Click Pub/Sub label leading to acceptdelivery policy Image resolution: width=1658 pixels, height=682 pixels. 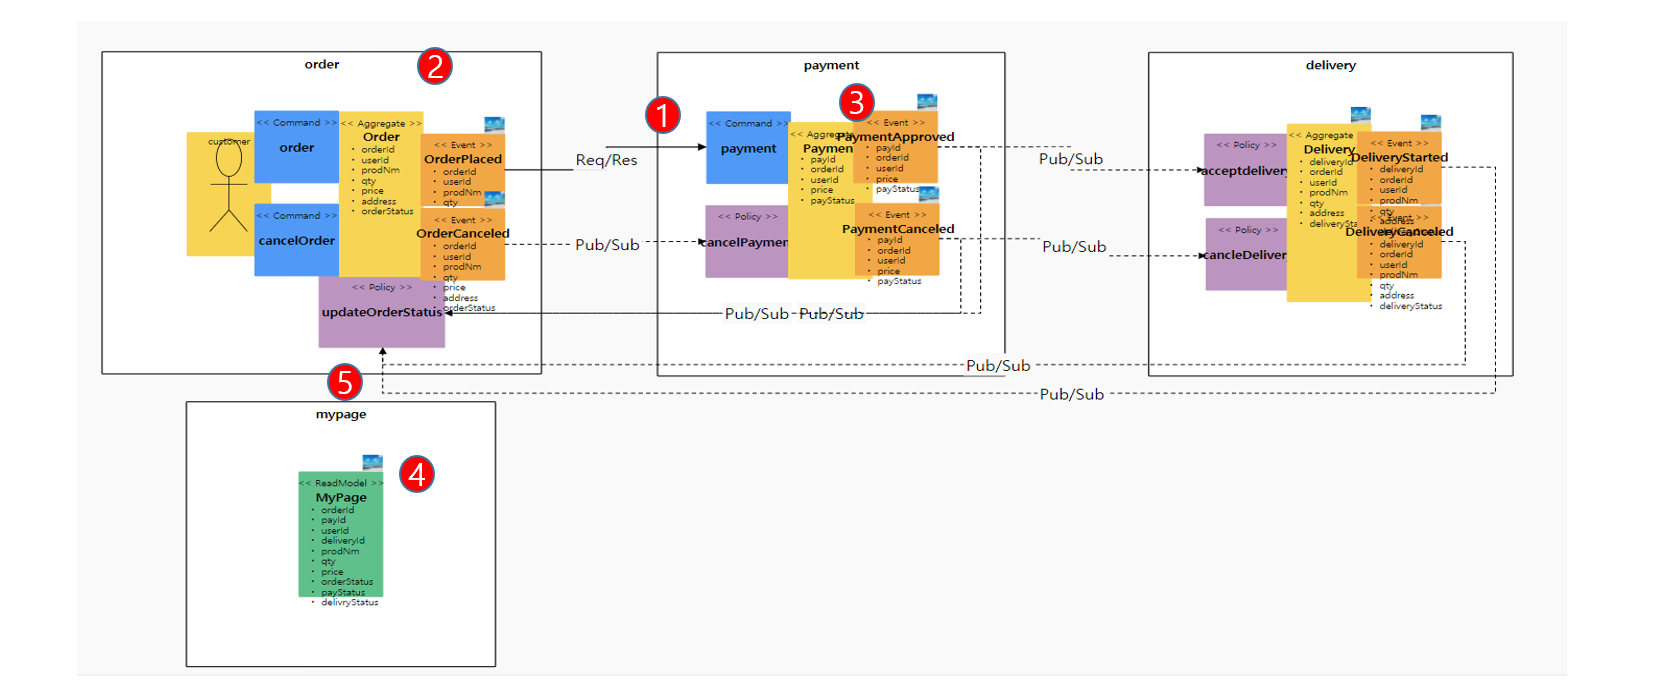(1071, 159)
